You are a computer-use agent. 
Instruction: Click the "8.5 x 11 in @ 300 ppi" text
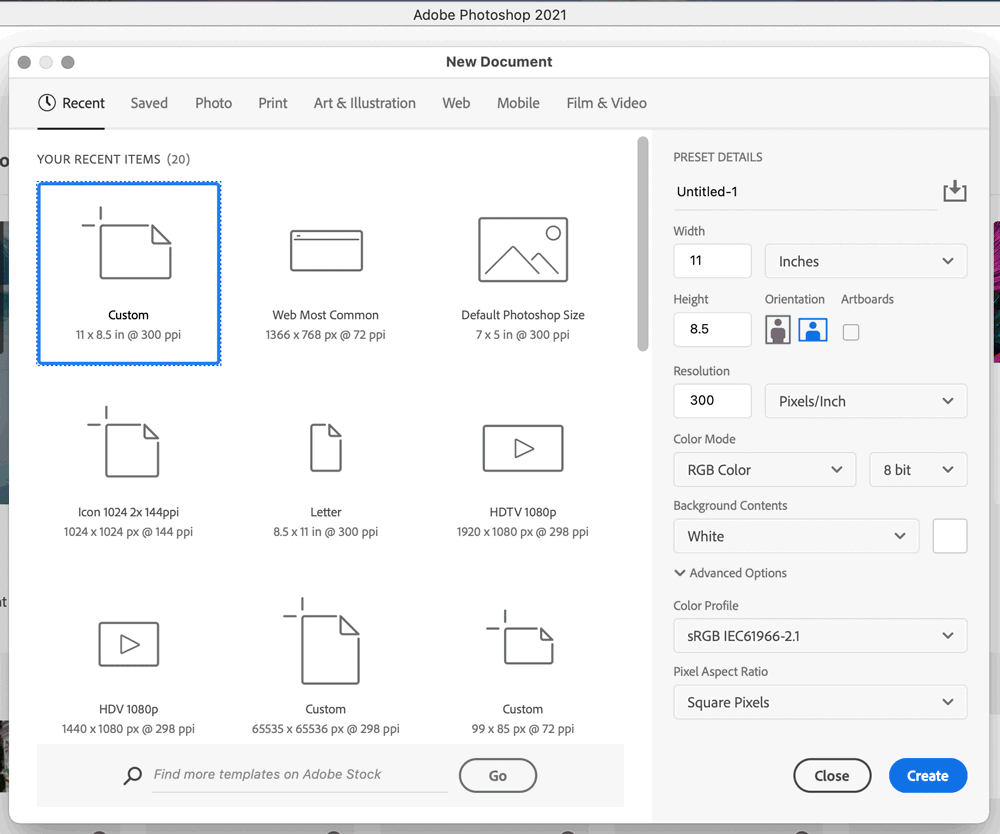tap(326, 532)
